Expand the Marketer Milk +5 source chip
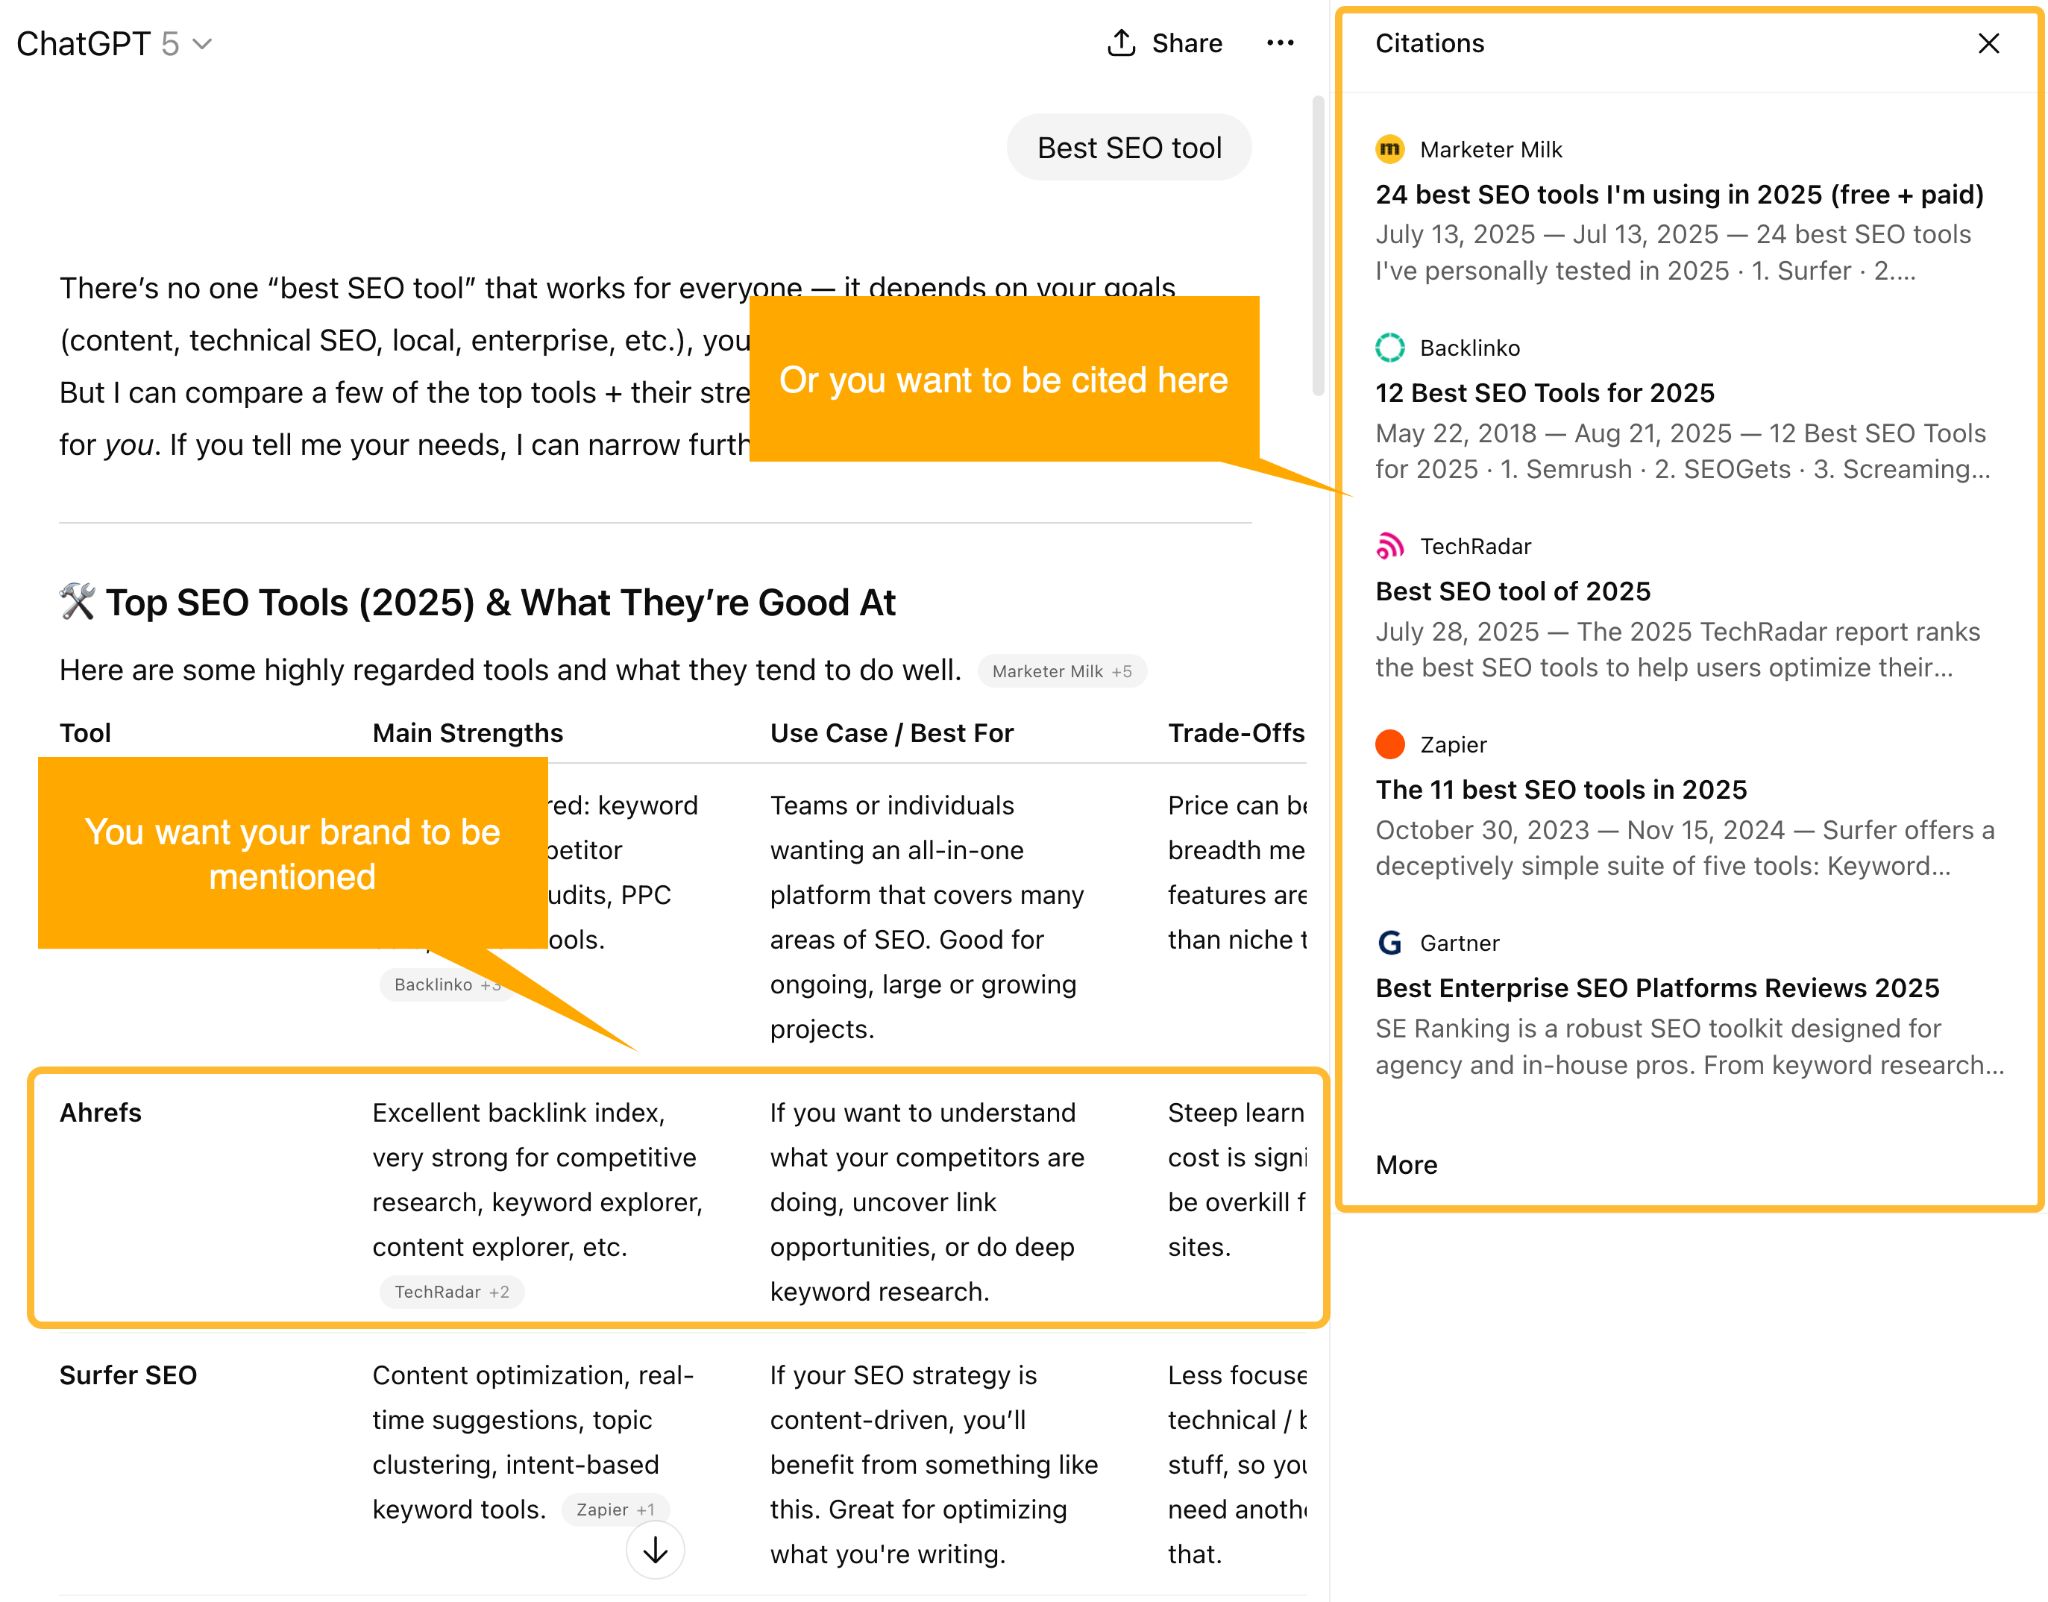2048x1602 pixels. click(x=1061, y=671)
